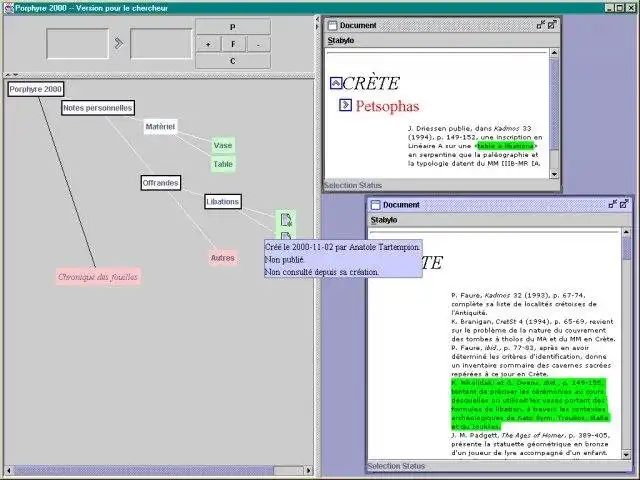Click the lower Document window title icon
The image size is (640, 480).
(x=376, y=205)
